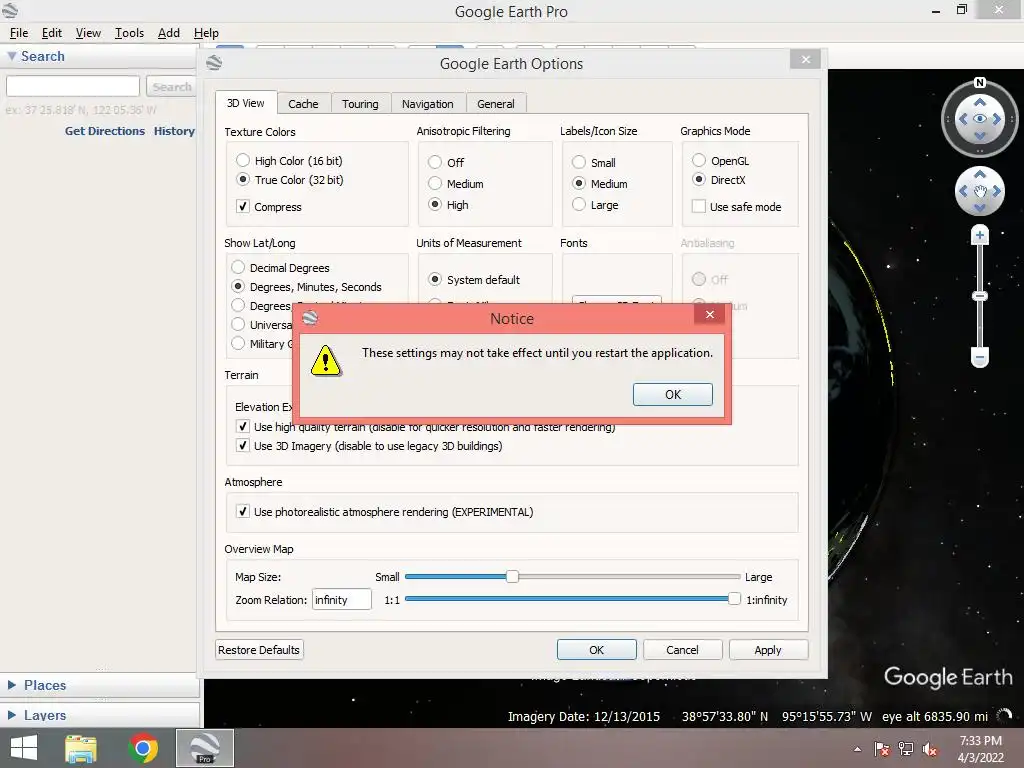Click Restore Defaults button
Screen dimensions: 1024x768
pyautogui.click(x=259, y=650)
